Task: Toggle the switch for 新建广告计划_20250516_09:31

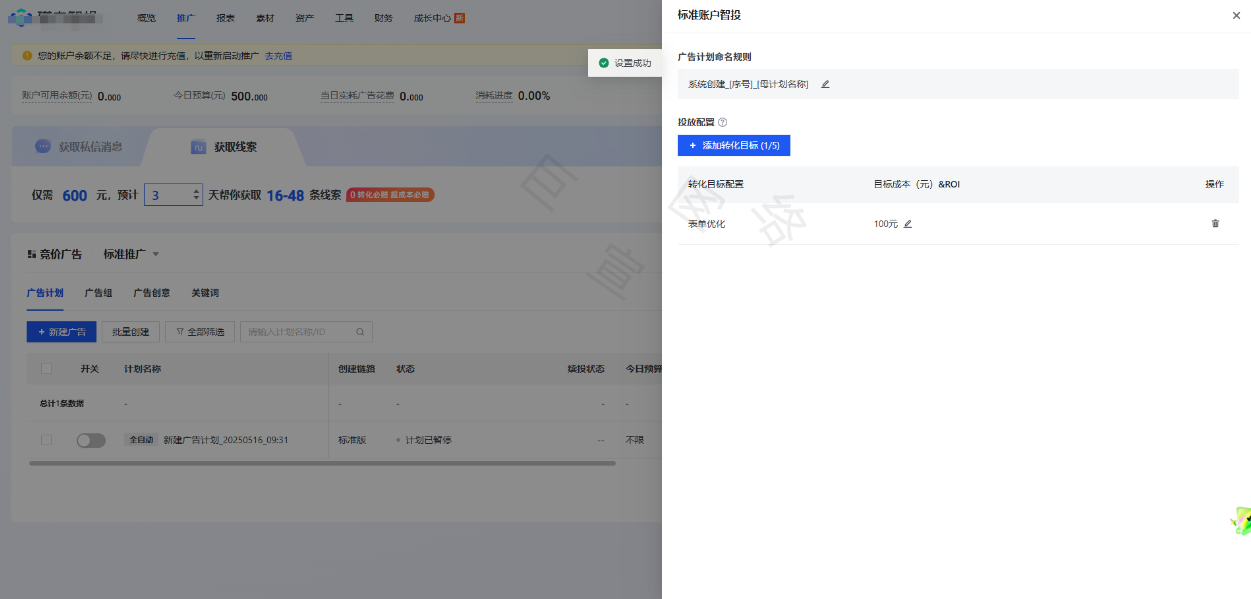Action: (x=90, y=439)
